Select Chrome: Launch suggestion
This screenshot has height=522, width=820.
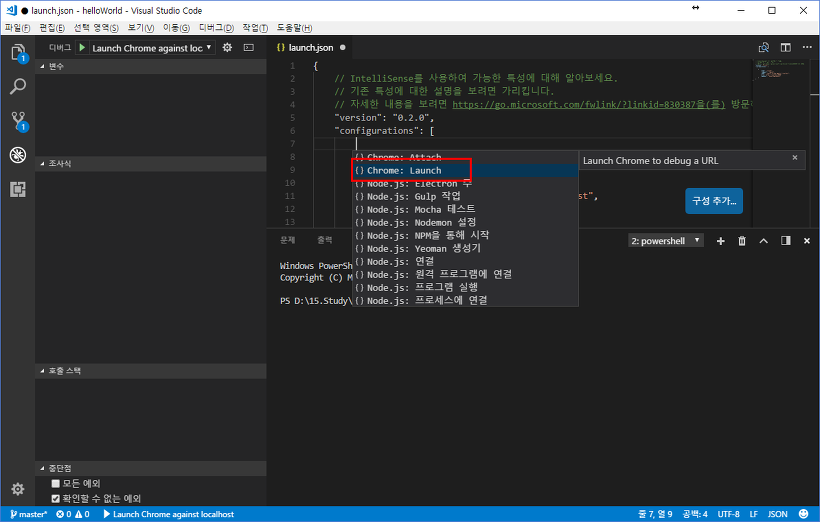465,171
